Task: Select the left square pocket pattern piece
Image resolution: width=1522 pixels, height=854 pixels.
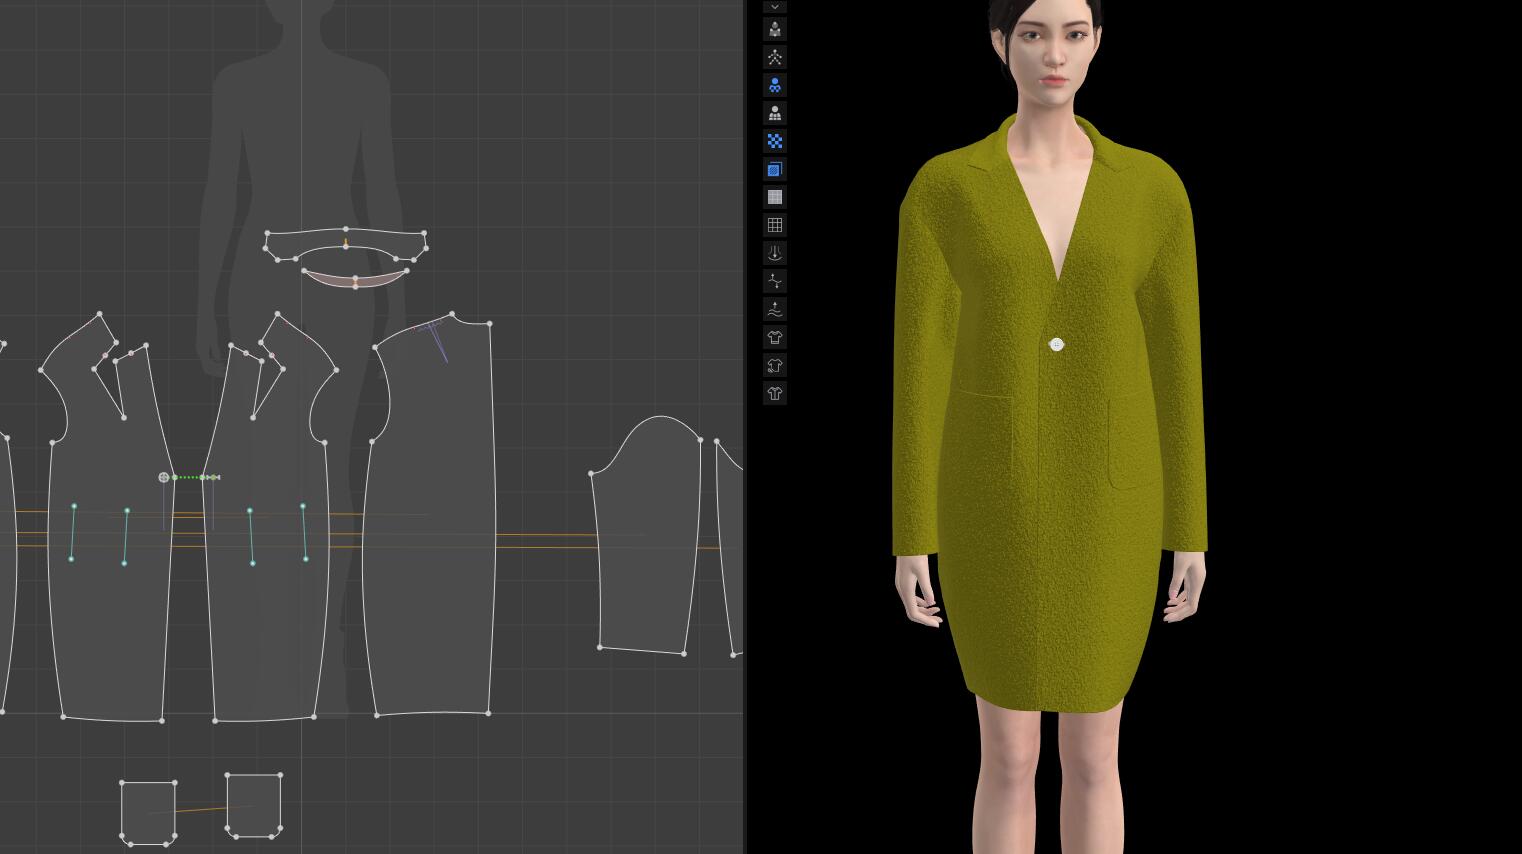Action: tap(148, 810)
